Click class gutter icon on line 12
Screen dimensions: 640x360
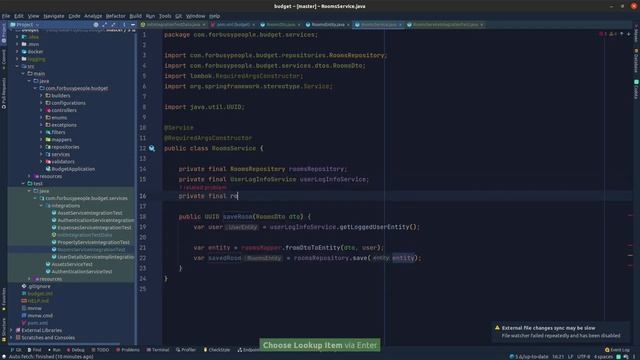tap(152, 148)
